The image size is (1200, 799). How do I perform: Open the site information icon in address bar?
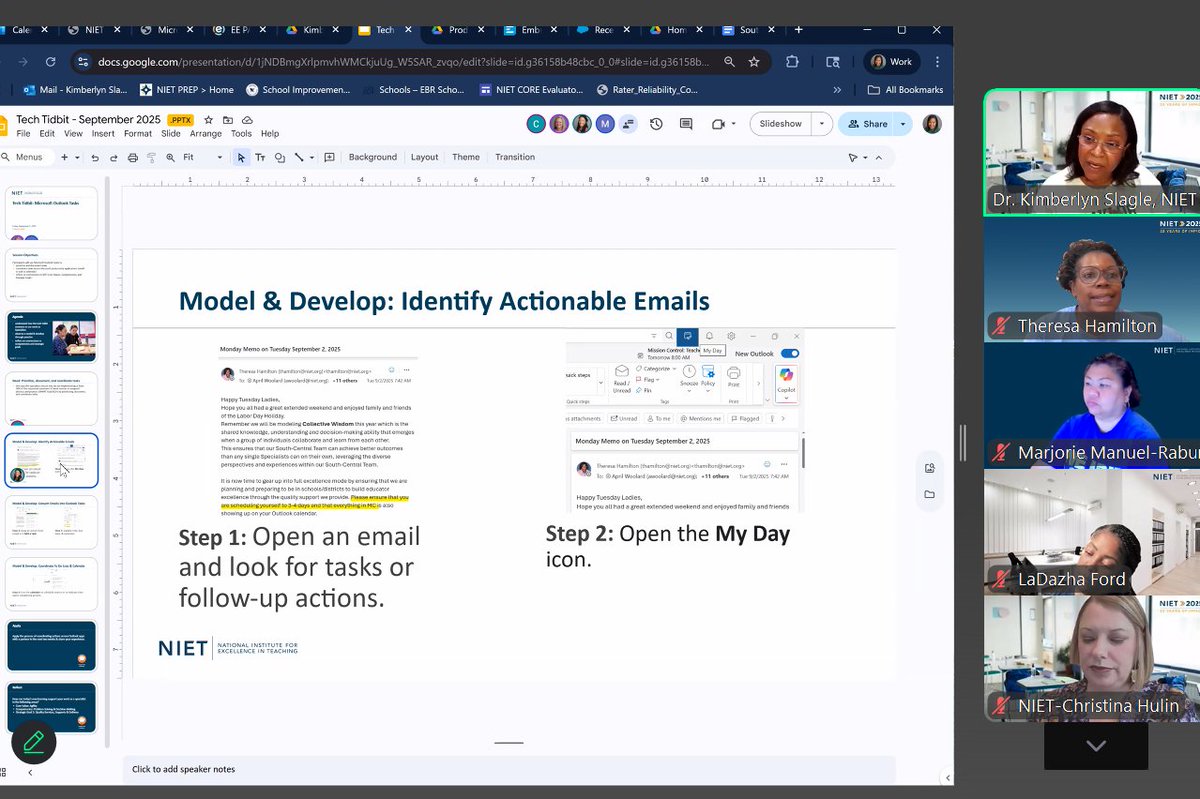click(x=83, y=62)
